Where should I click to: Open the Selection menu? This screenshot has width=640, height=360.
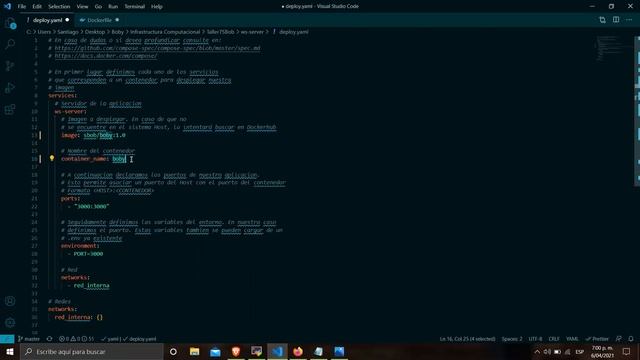tap(59, 7)
